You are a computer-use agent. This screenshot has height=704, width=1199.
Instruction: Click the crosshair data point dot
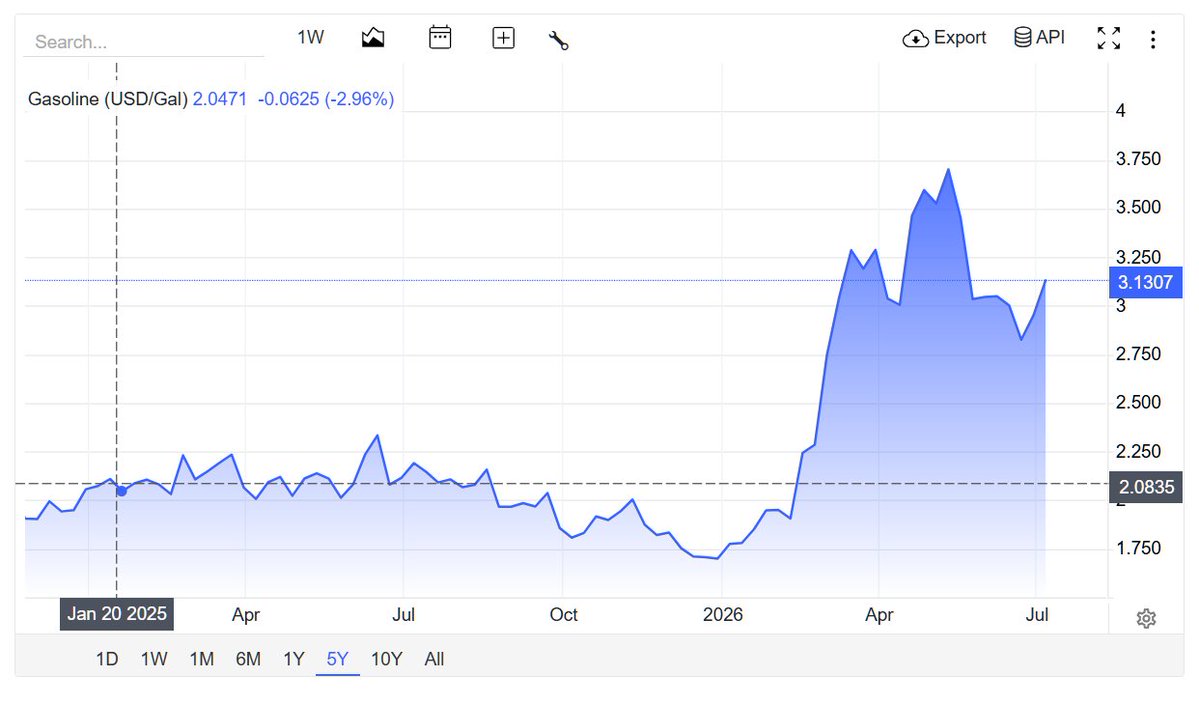click(122, 491)
